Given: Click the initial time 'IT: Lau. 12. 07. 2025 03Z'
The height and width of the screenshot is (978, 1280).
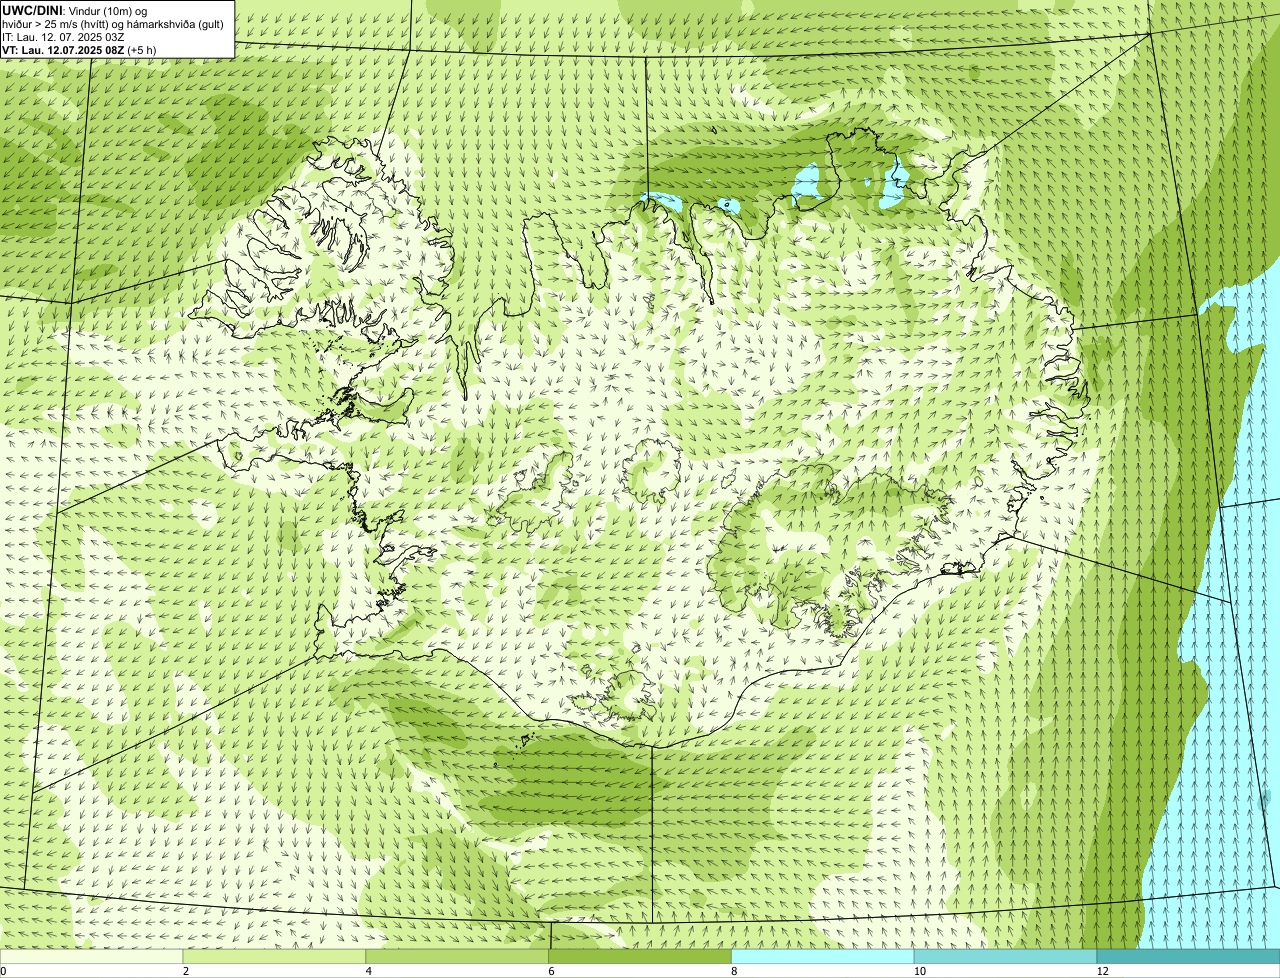Looking at the screenshot, I should tap(63, 37).
